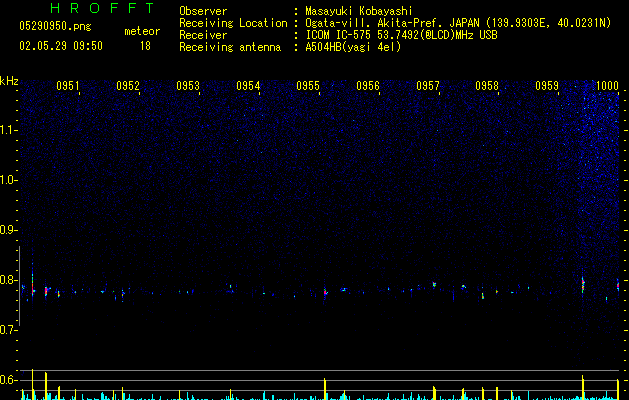Click the 1000 time marker
The height and width of the screenshot is (400, 629).
(607, 86)
